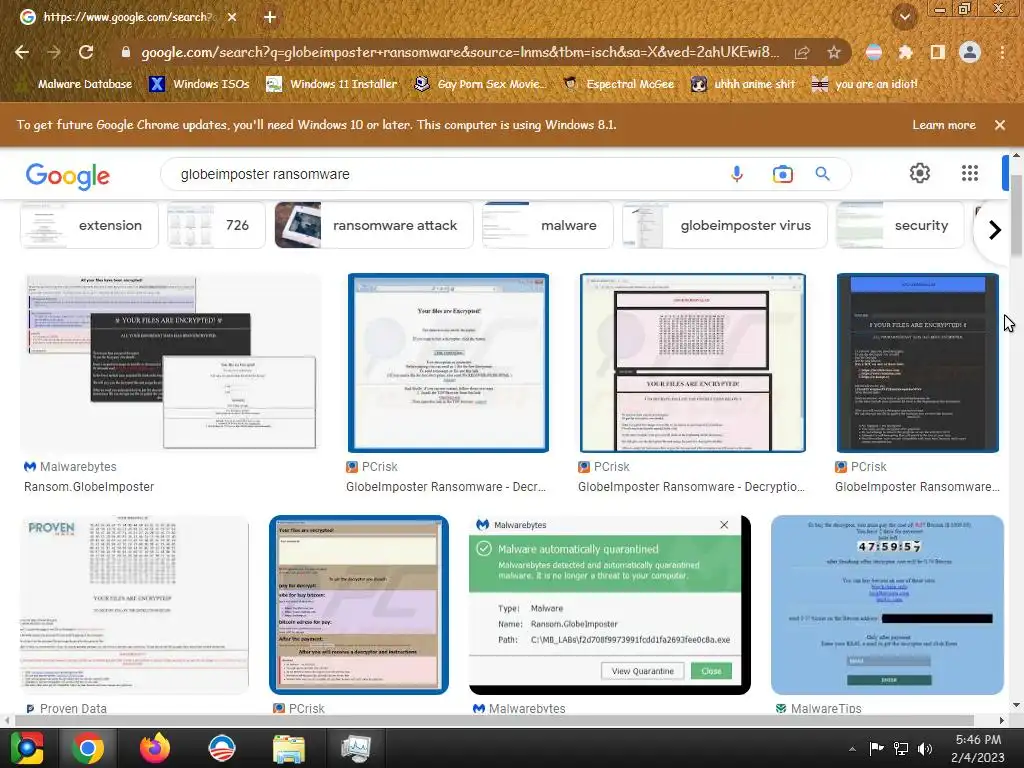The width and height of the screenshot is (1024, 768).
Task: Open PCrisk Your files are Encrypted thumbnail
Action: [448, 362]
